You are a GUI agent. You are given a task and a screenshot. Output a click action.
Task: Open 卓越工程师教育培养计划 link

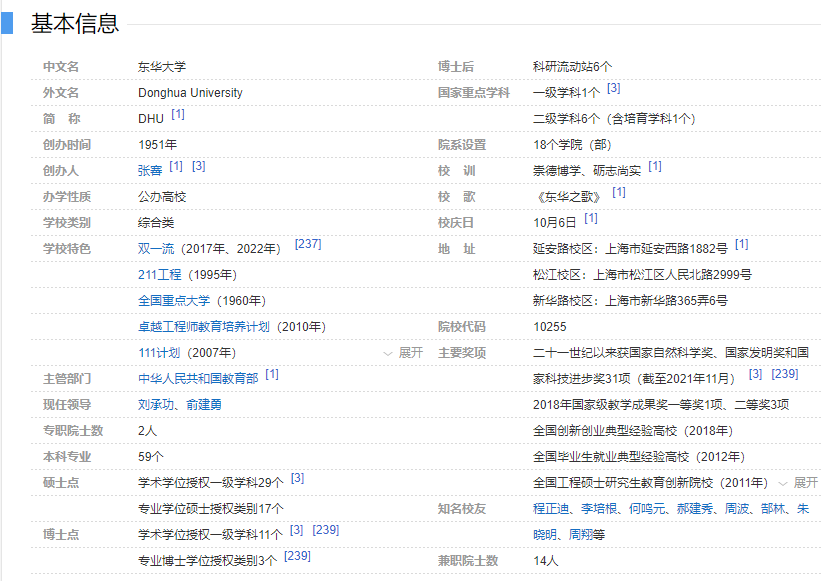tap(204, 327)
